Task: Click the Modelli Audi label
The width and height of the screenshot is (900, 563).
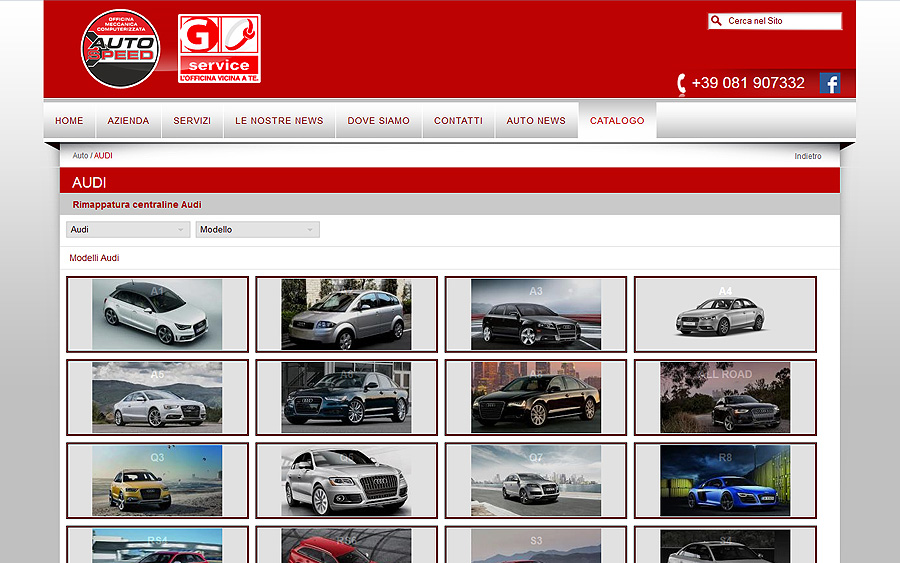Action: pyautogui.click(x=94, y=258)
